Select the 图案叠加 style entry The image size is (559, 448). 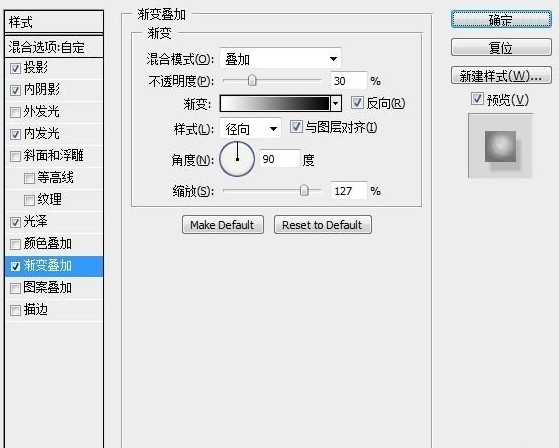click(x=54, y=288)
